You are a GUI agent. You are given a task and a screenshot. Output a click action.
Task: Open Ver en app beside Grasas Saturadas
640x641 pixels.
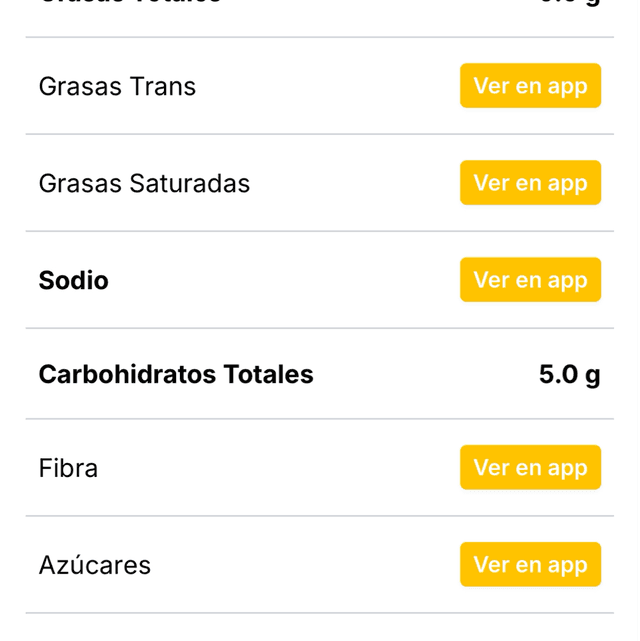[x=530, y=183]
